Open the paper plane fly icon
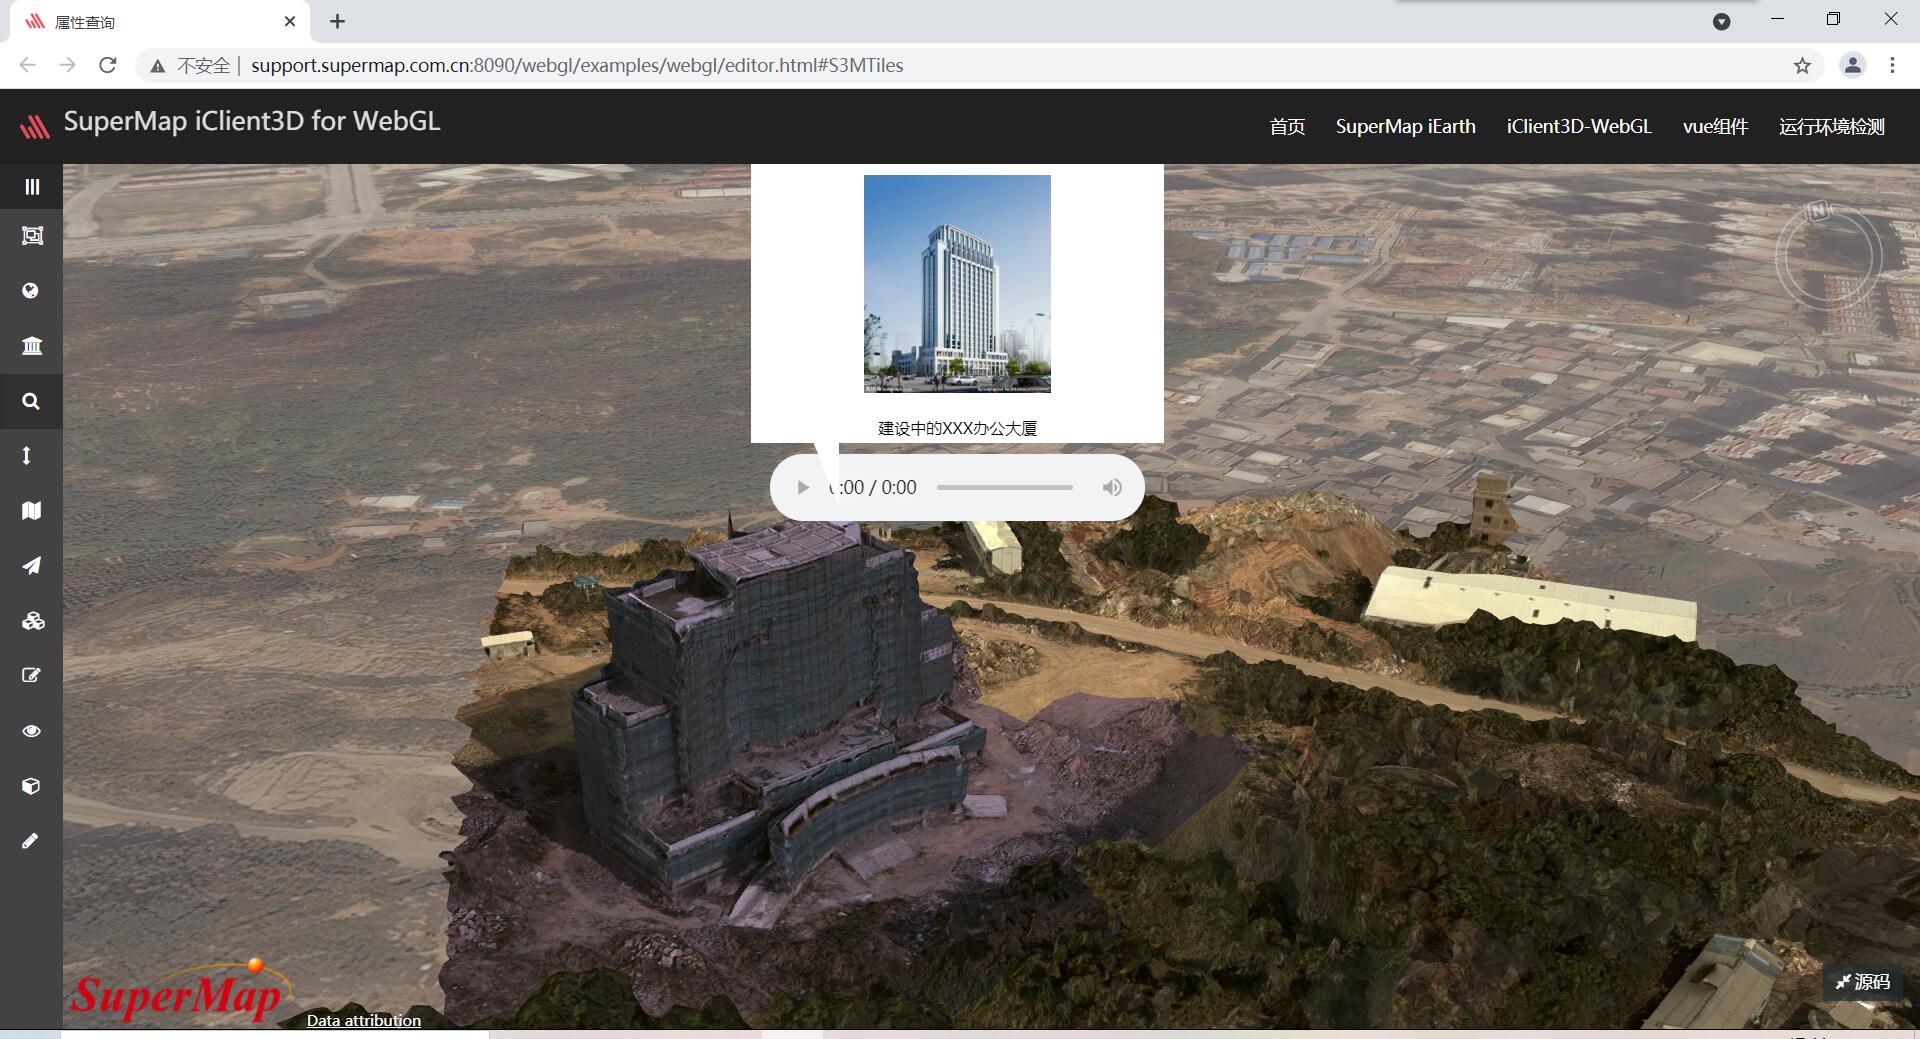This screenshot has height=1039, width=1920. pyautogui.click(x=31, y=566)
